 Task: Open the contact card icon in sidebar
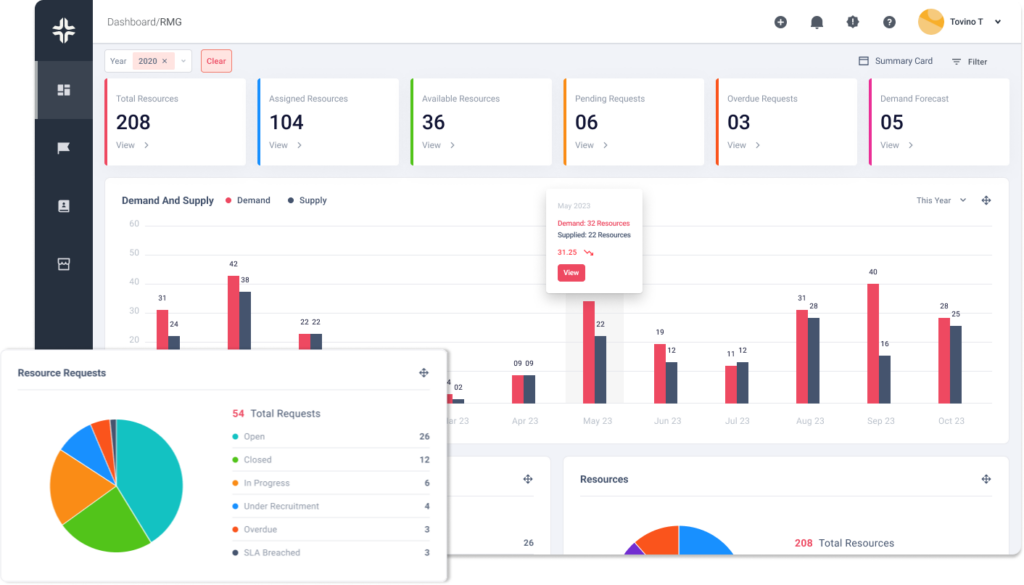tap(64, 206)
